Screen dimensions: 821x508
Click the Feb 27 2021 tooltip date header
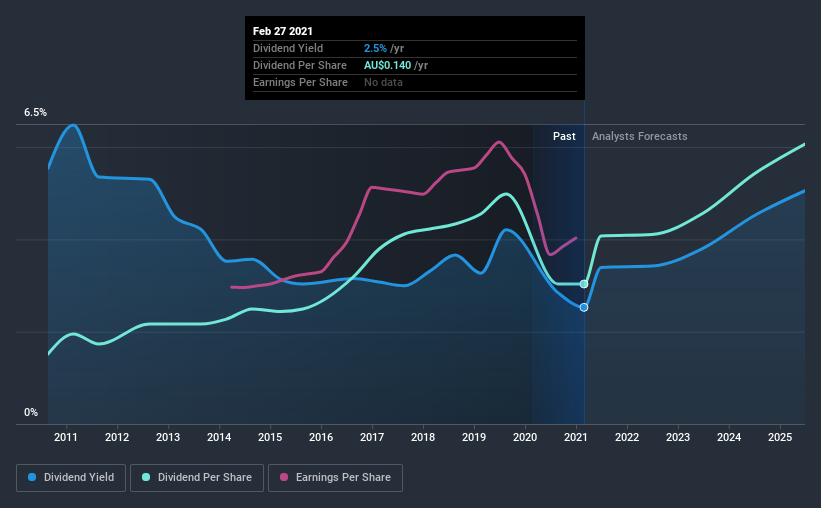coord(283,31)
